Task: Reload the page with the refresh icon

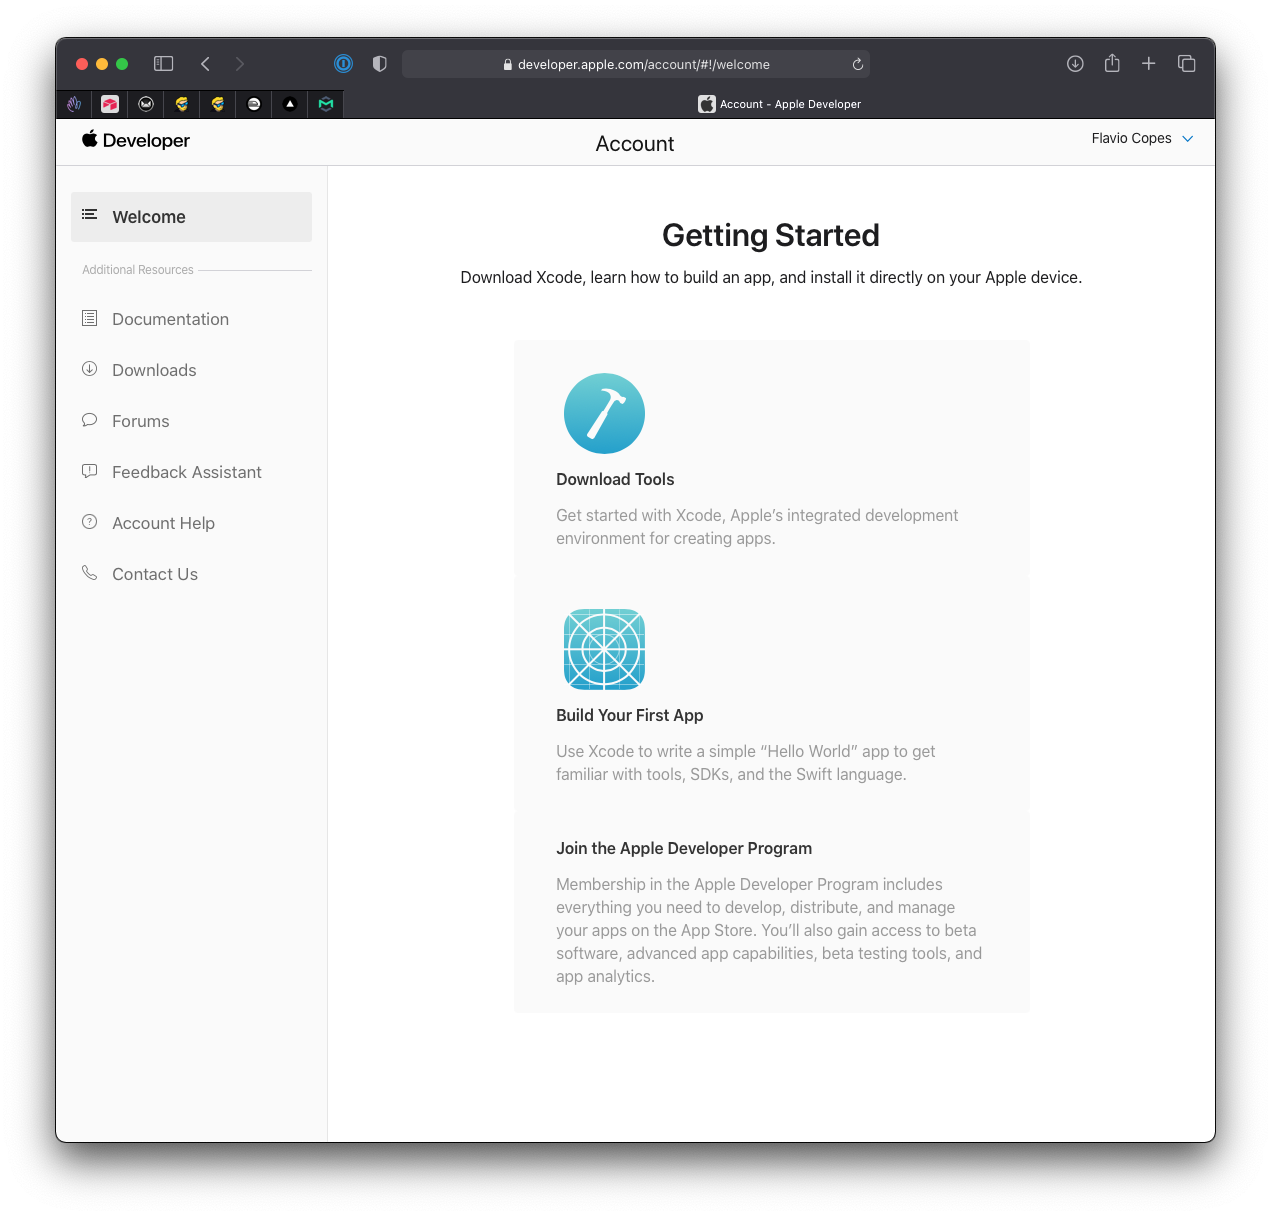Action: click(857, 64)
